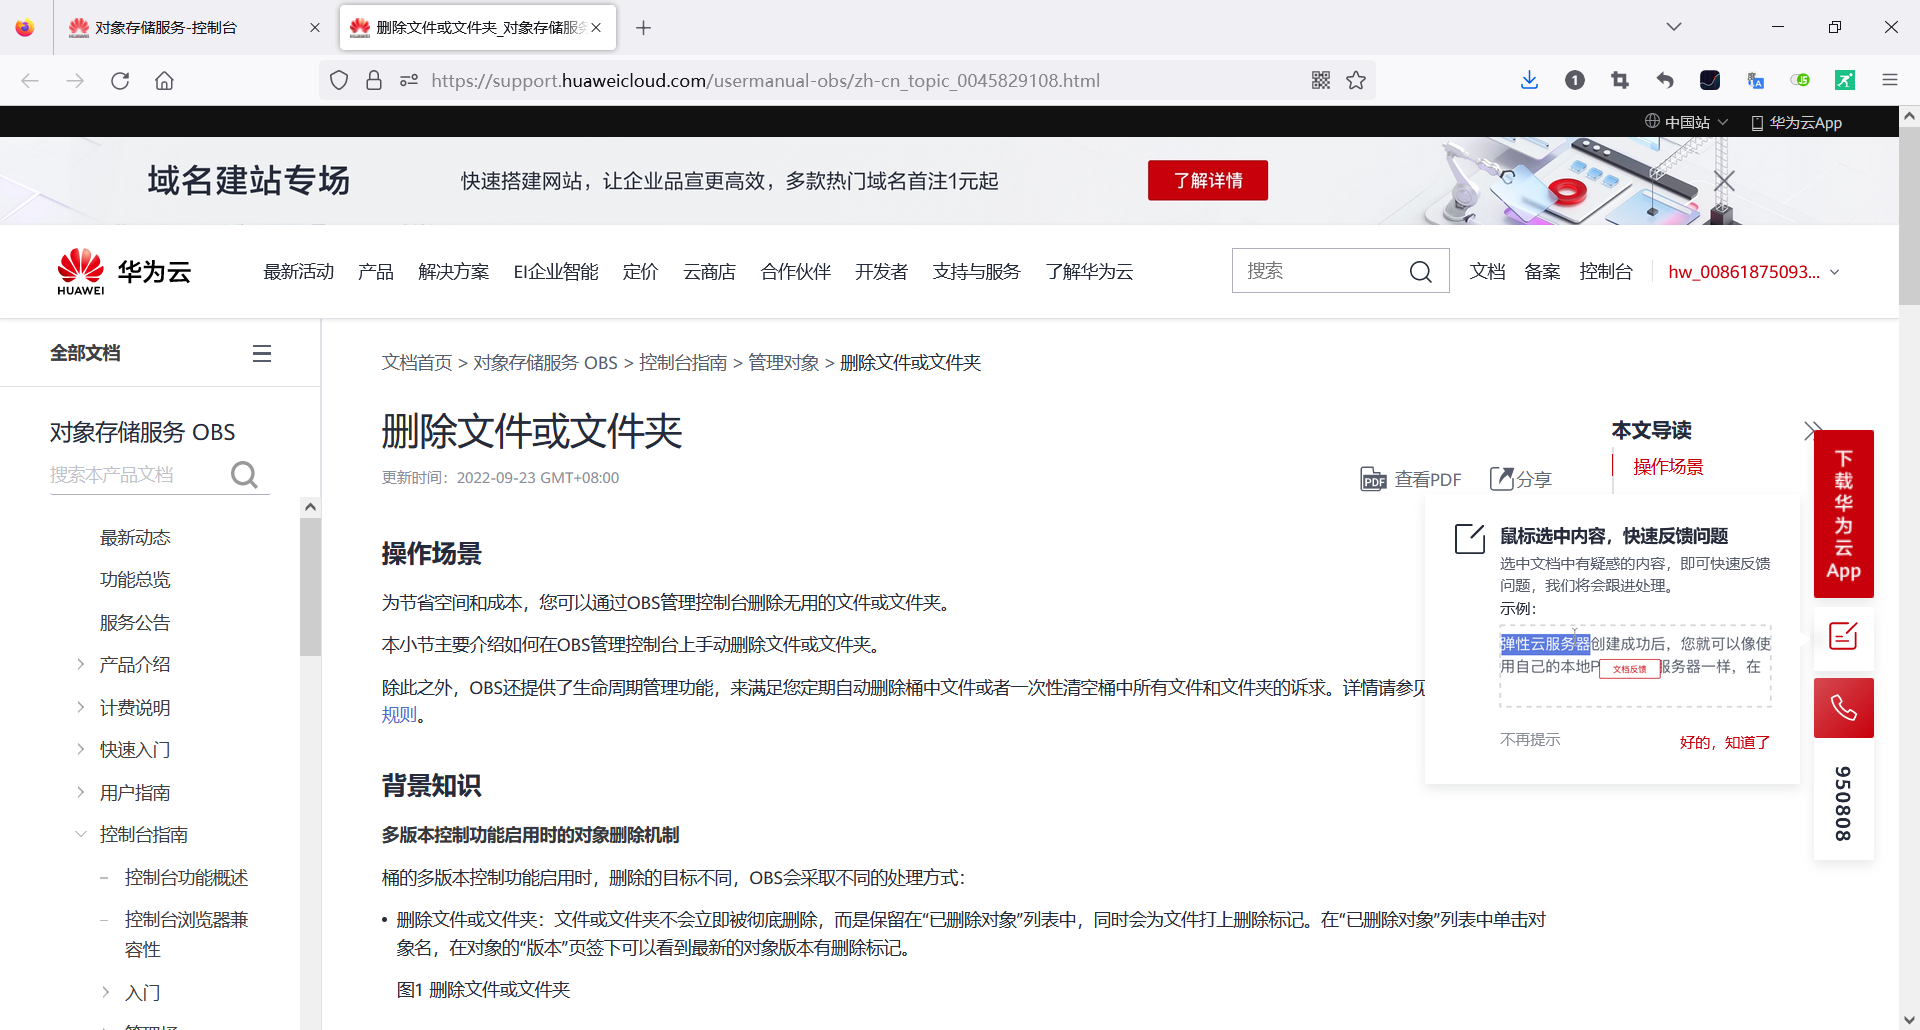Click the 查看PDF icon
Viewport: 1920px width, 1030px height.
[x=1374, y=479]
